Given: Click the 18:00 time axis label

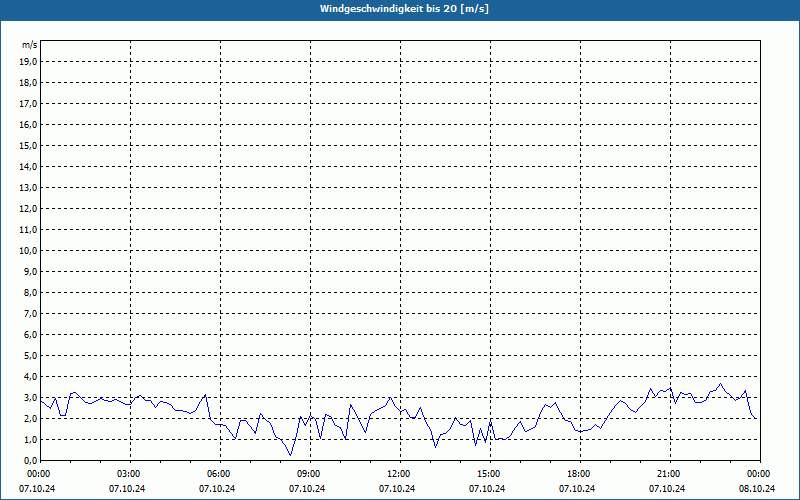Looking at the screenshot, I should (x=580, y=474).
